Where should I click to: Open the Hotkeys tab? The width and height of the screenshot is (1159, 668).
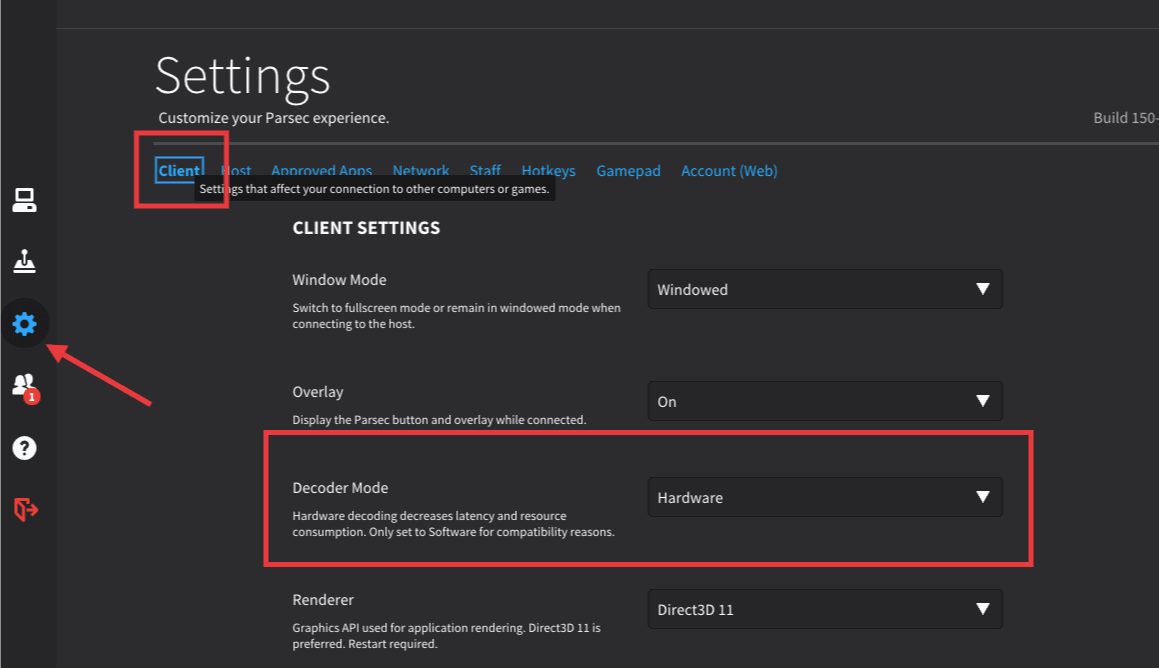[548, 171]
